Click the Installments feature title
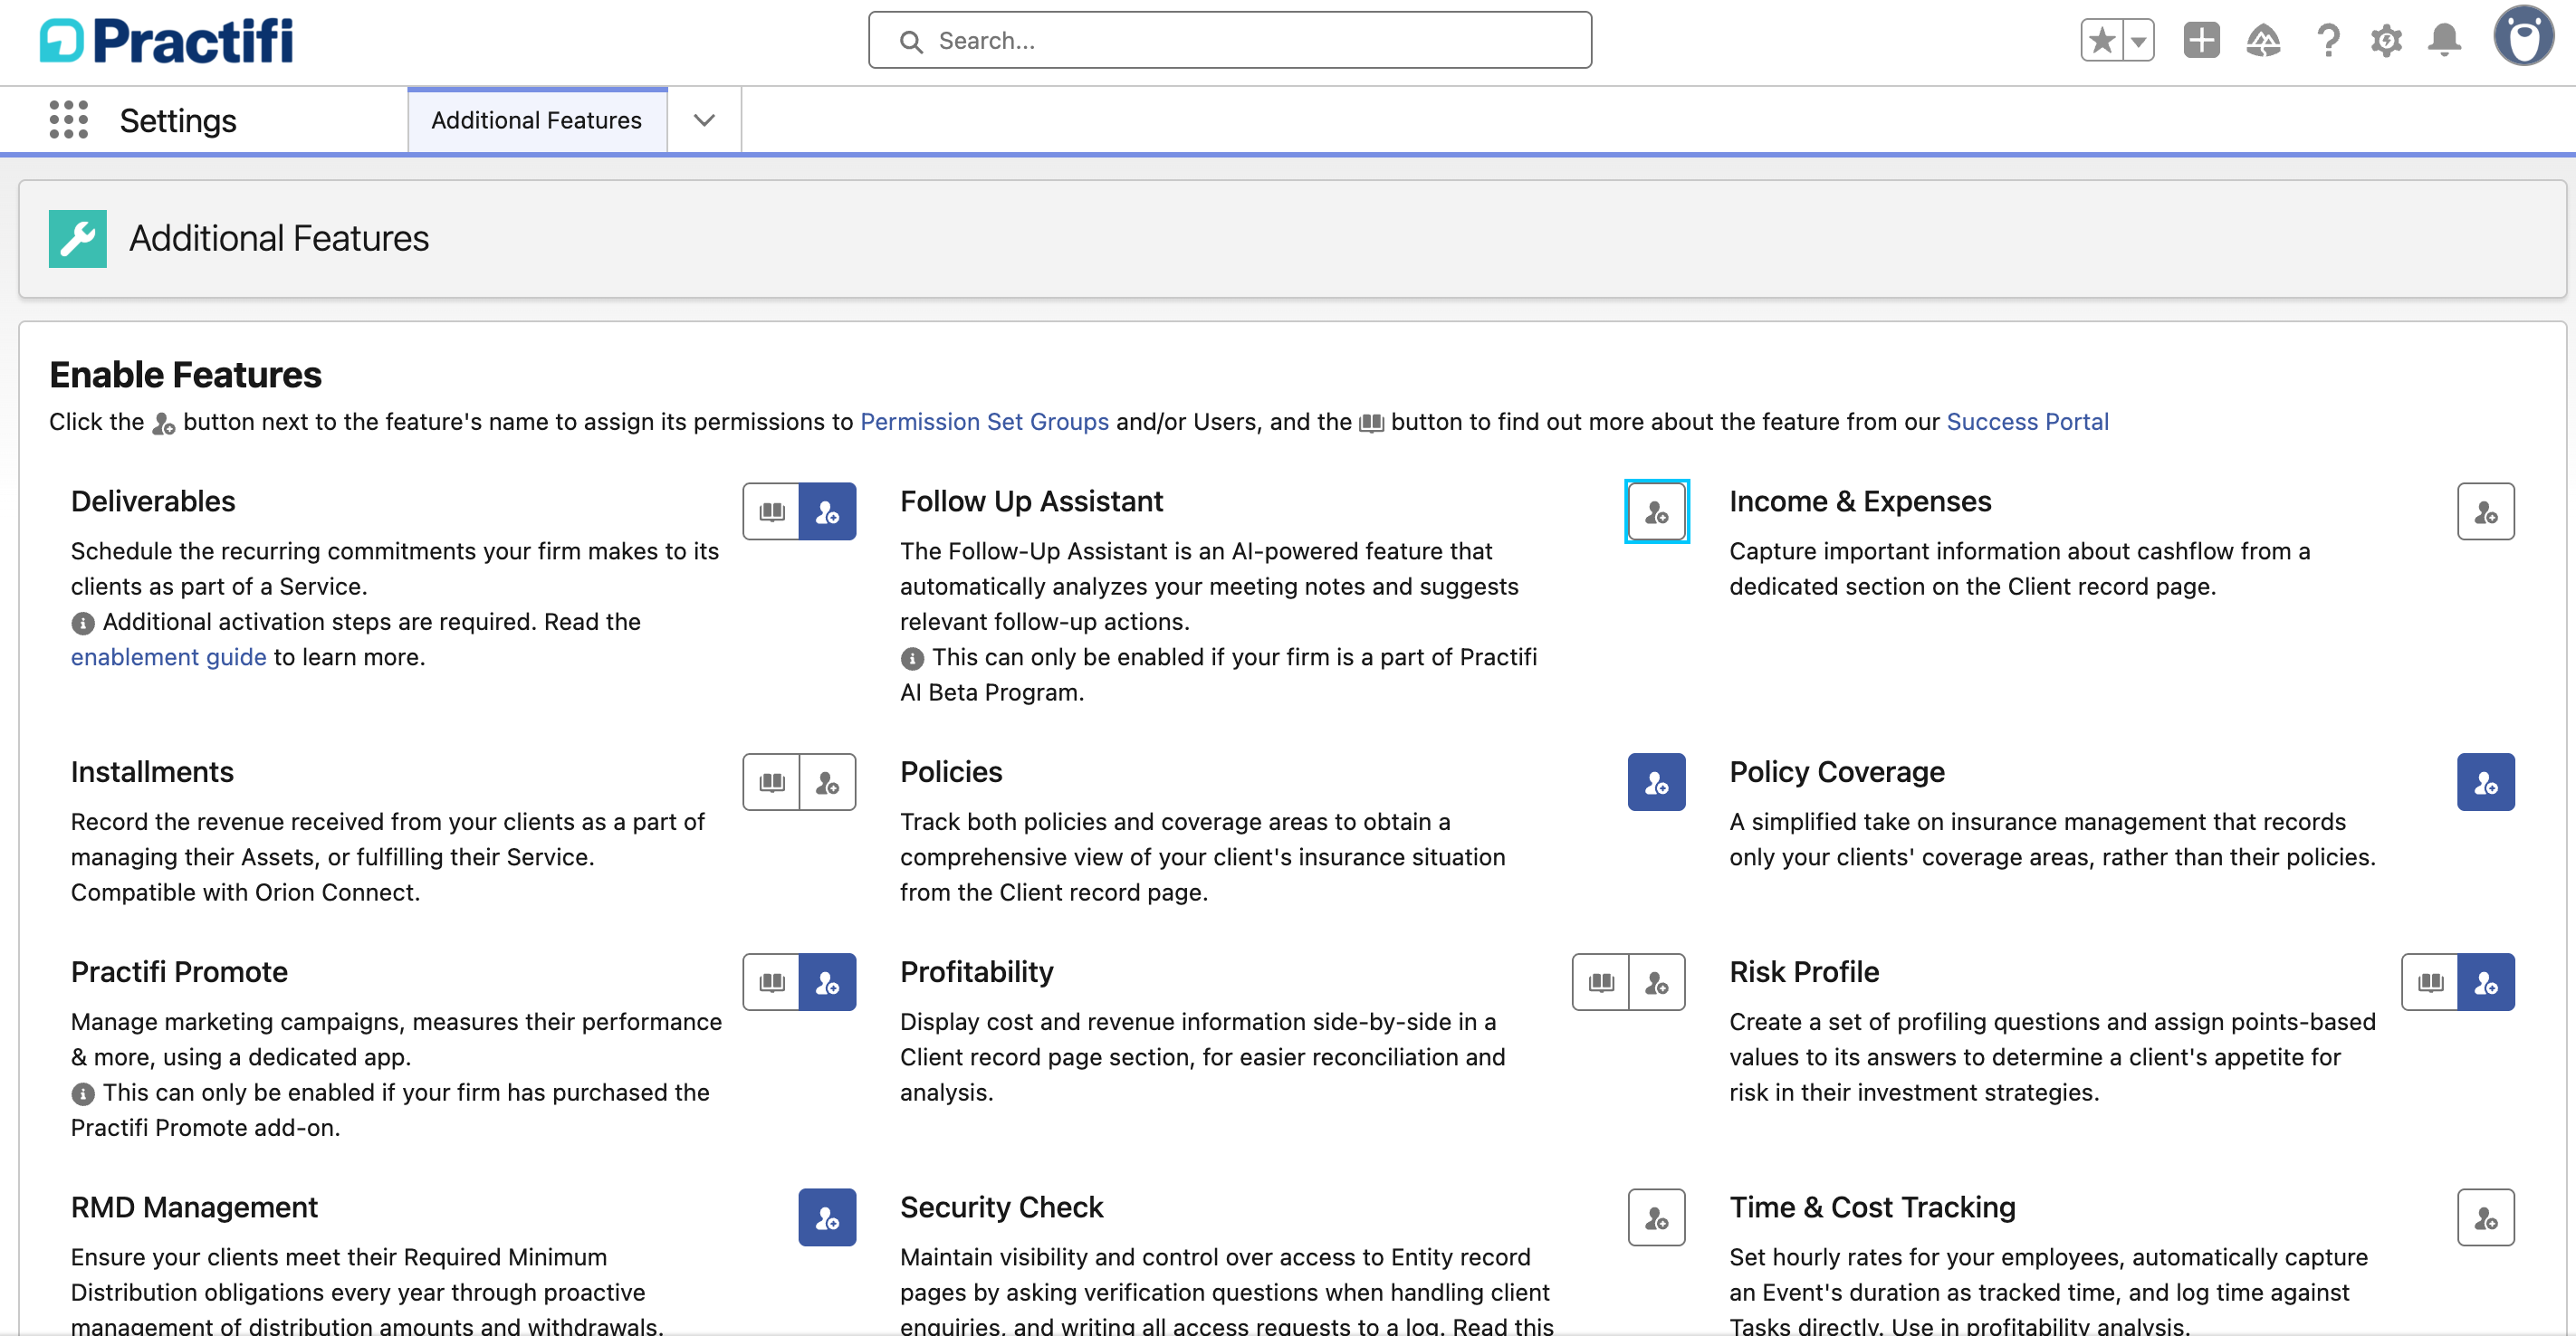The width and height of the screenshot is (2576, 1336). point(152,772)
